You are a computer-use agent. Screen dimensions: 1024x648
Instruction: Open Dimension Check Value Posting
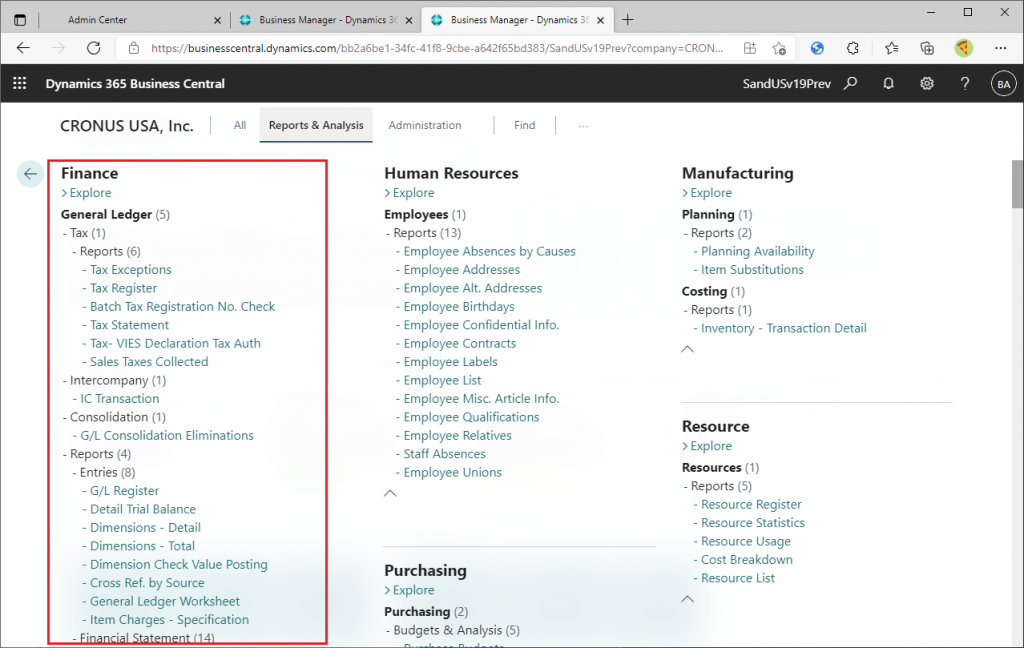click(178, 564)
